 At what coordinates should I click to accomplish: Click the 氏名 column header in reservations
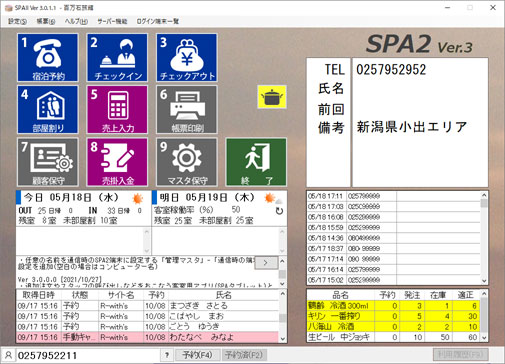pos(224,295)
